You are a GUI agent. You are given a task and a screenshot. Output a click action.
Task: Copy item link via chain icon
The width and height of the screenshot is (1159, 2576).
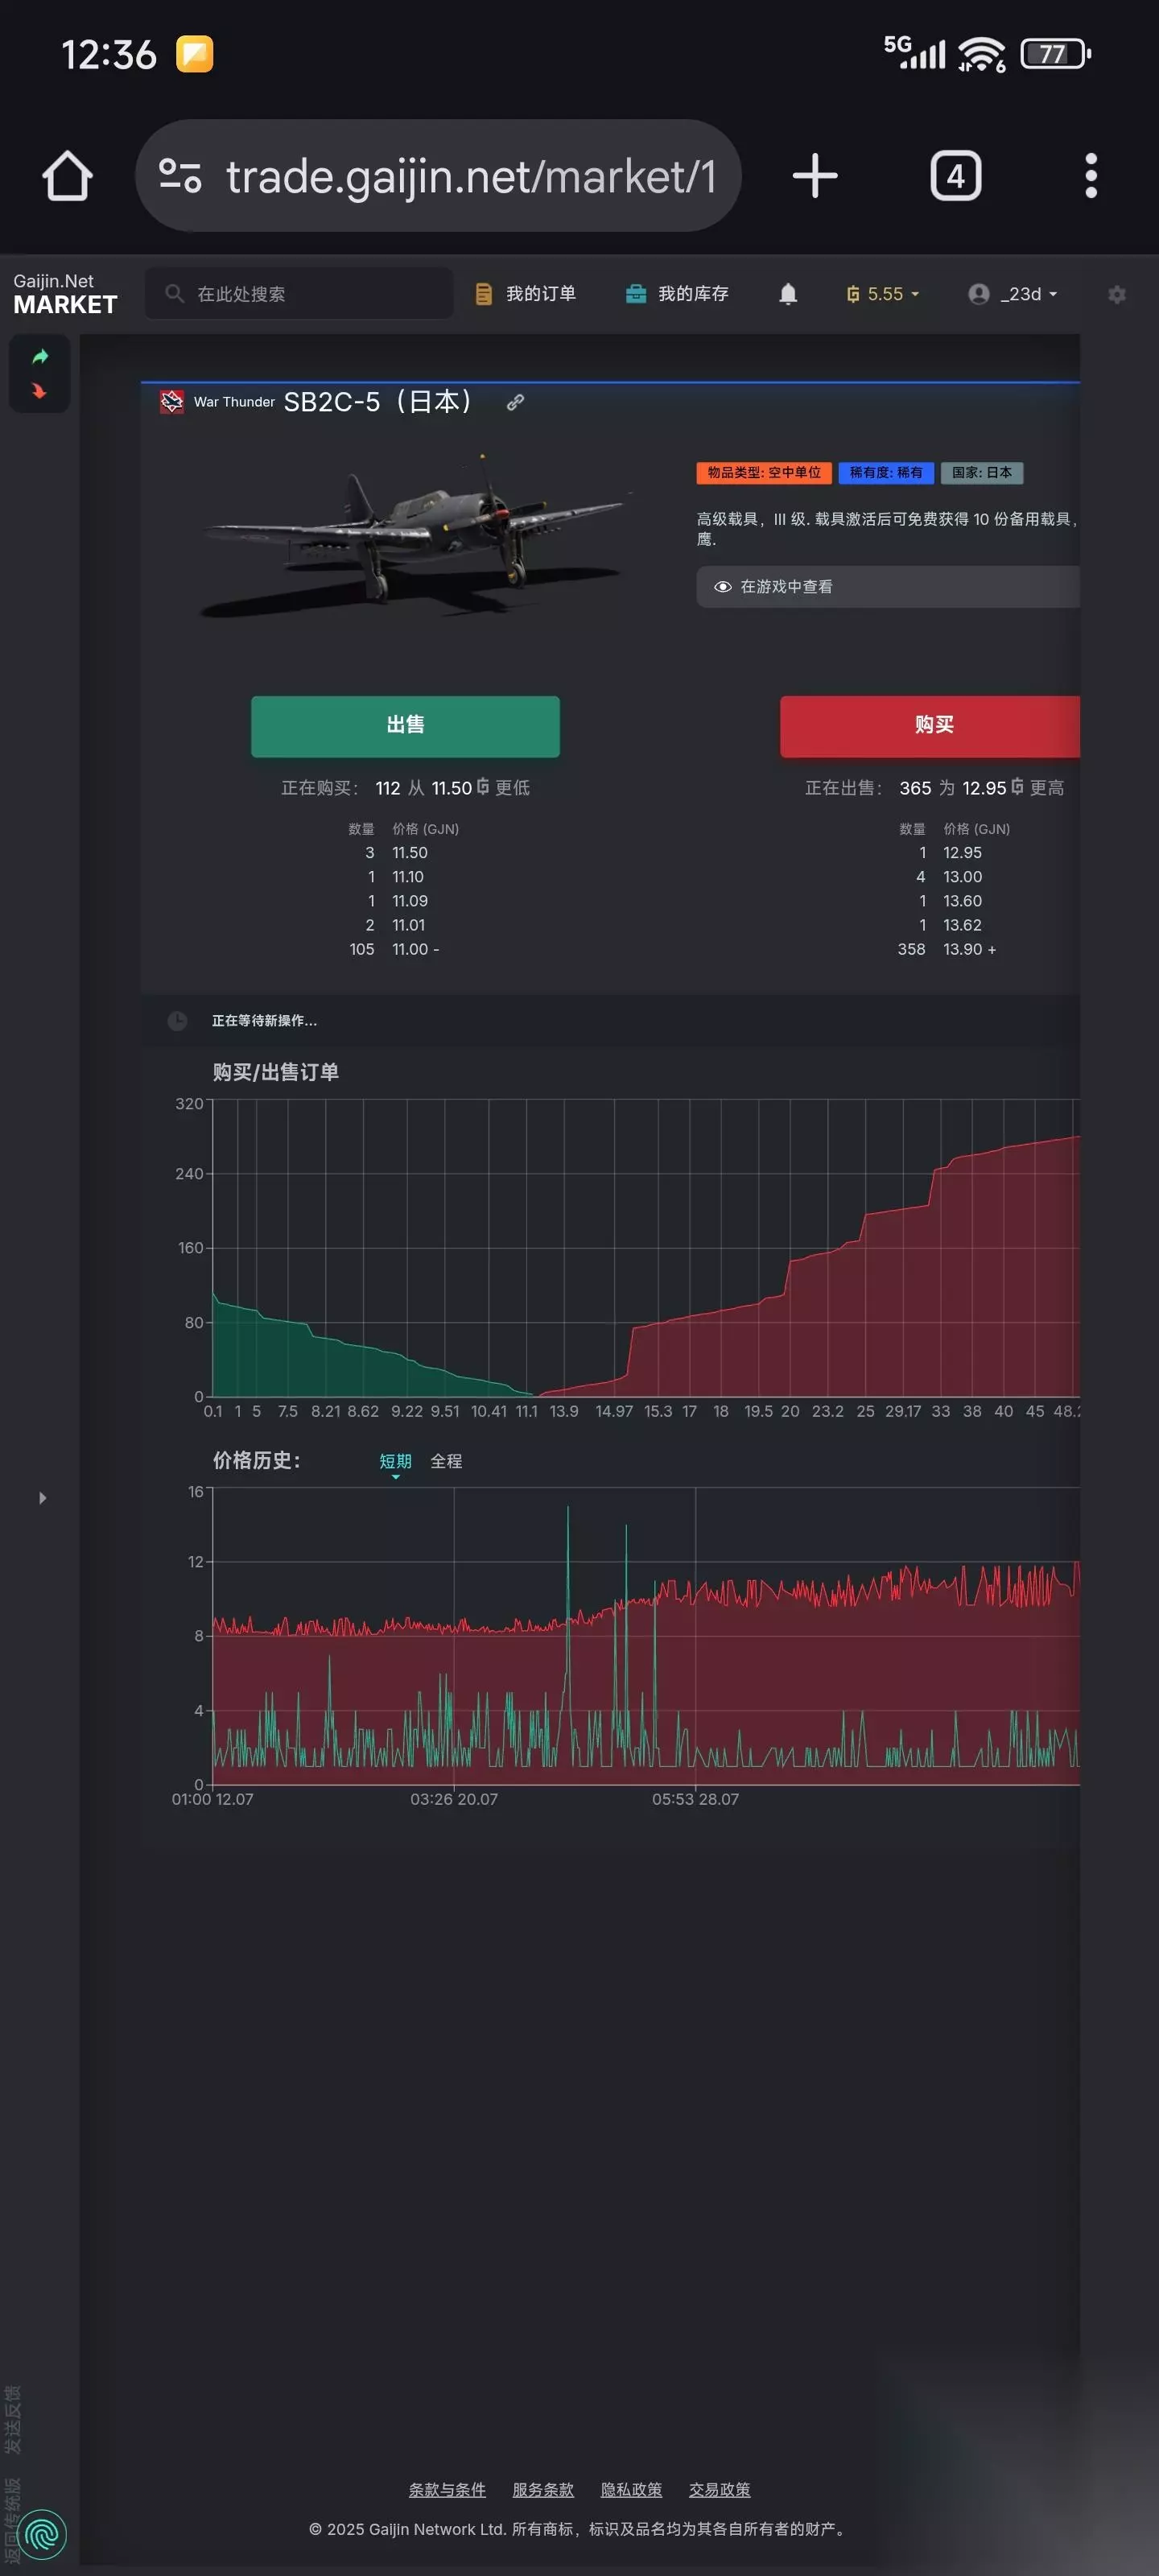[515, 402]
